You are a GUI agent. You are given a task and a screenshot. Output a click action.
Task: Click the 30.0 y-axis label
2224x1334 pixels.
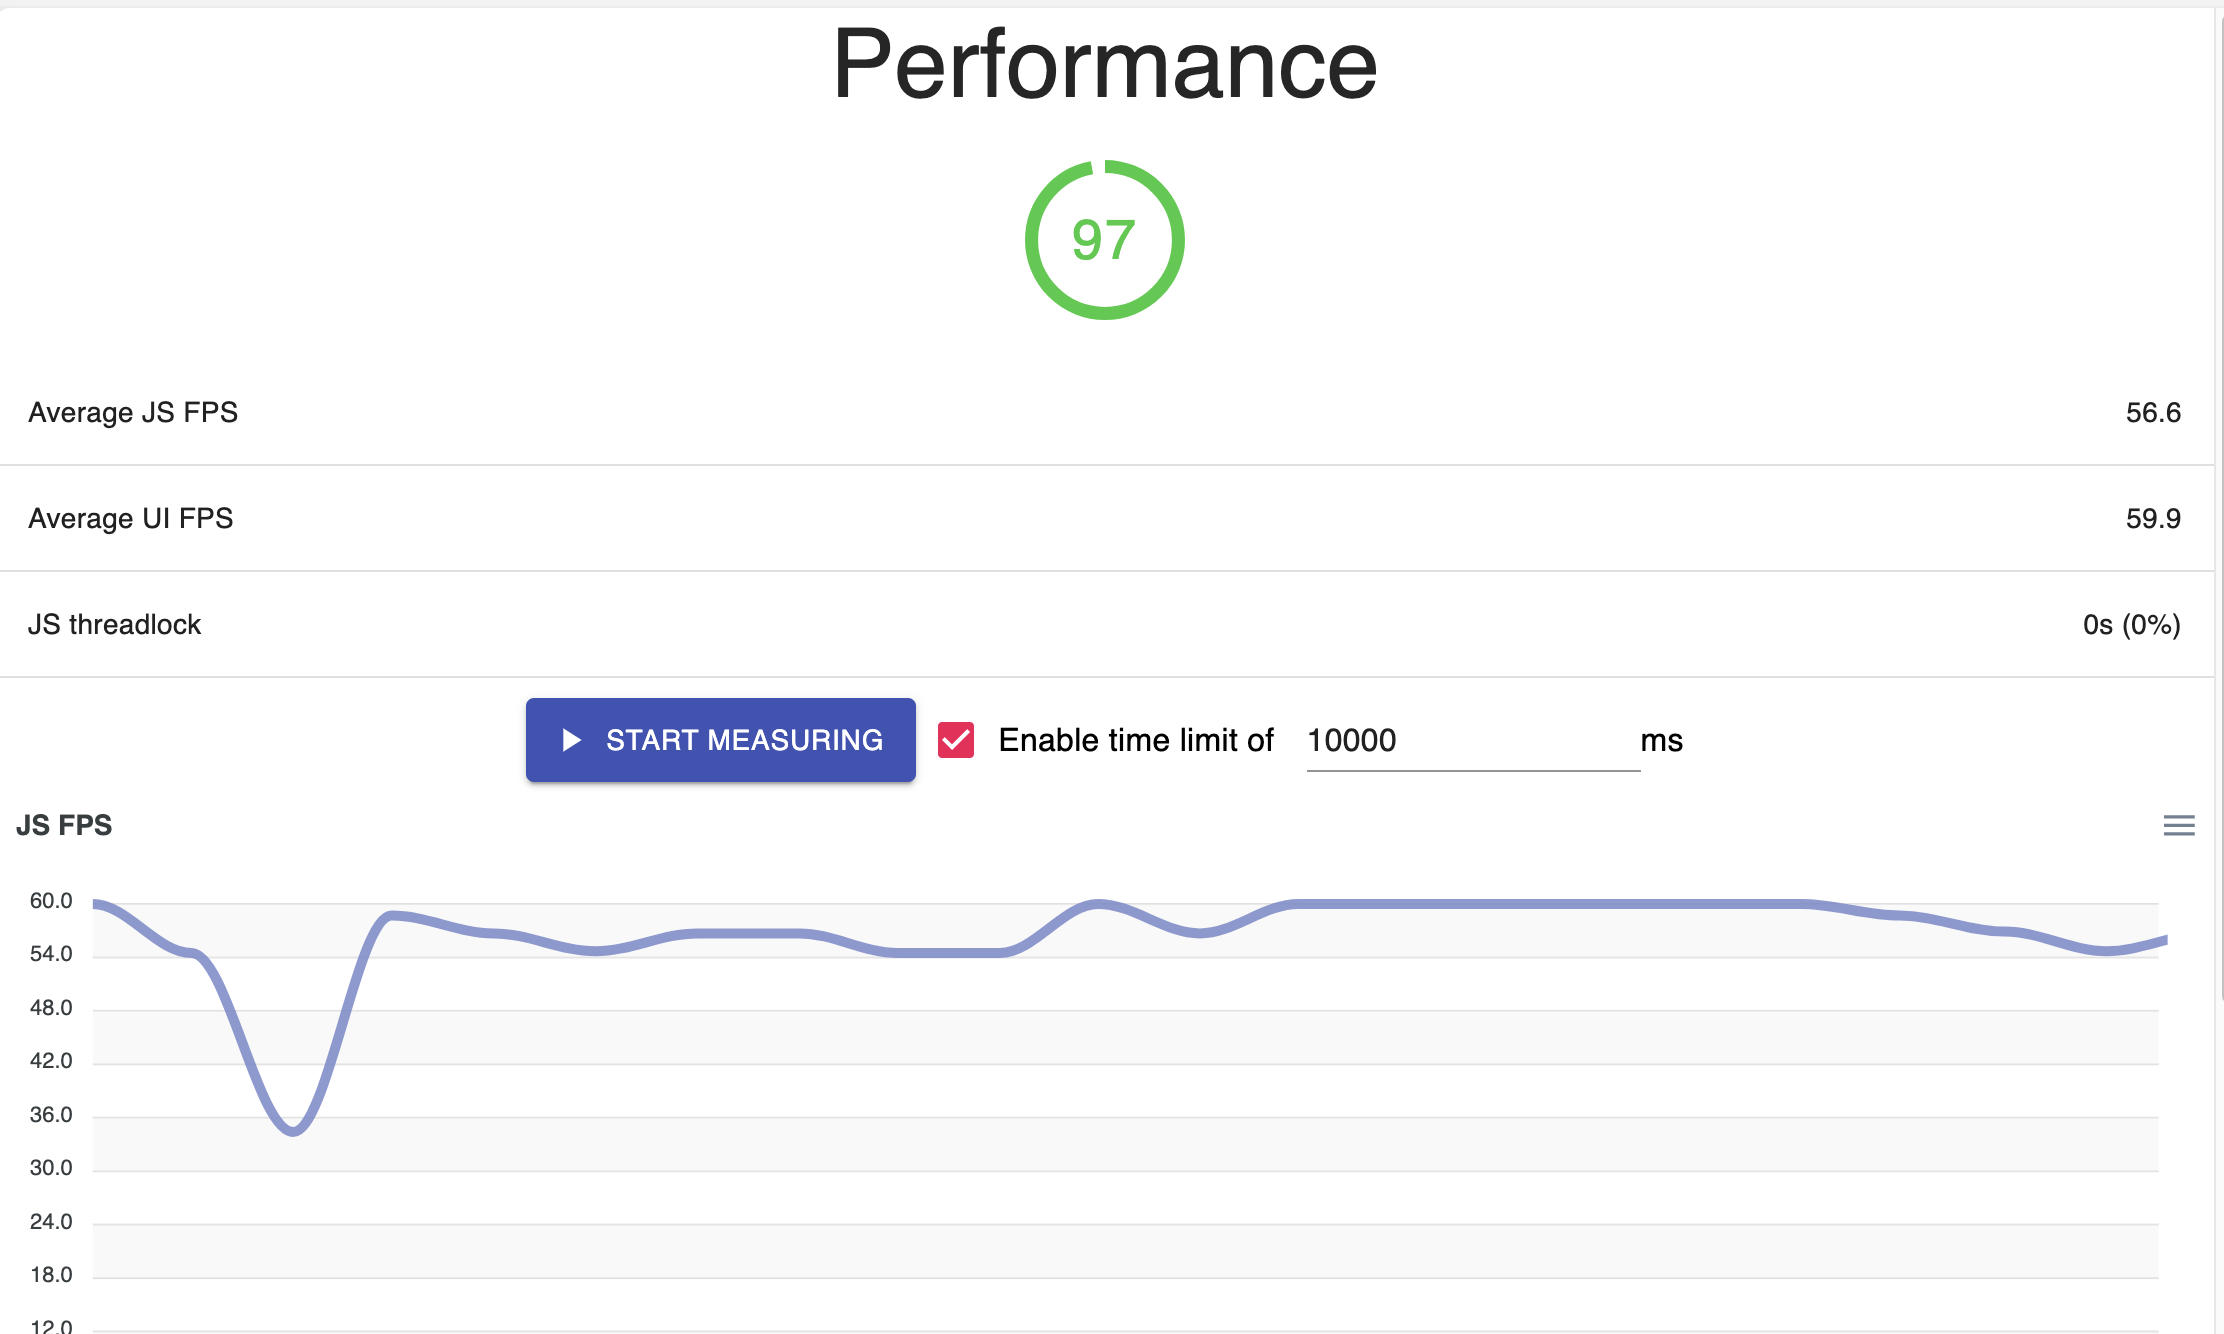[51, 1167]
